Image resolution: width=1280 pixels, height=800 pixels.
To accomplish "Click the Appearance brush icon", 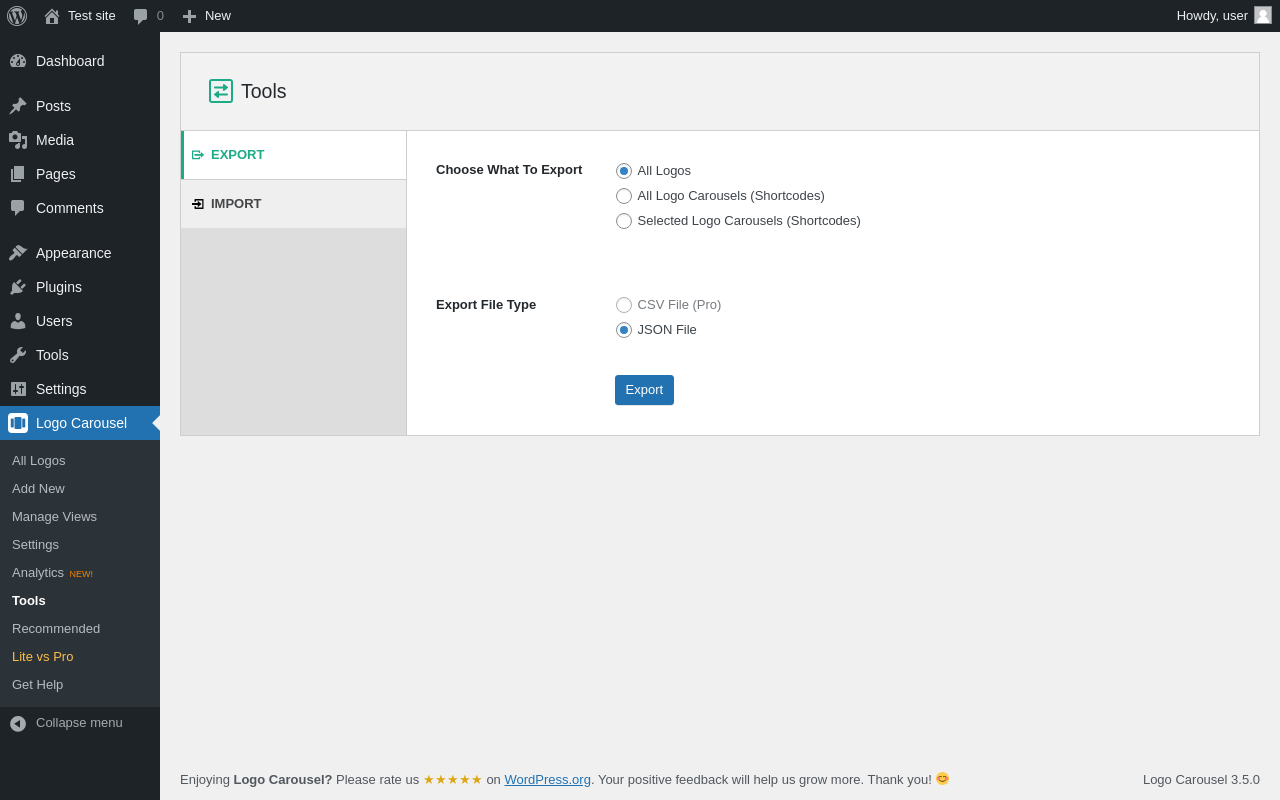I will pyautogui.click(x=18, y=253).
